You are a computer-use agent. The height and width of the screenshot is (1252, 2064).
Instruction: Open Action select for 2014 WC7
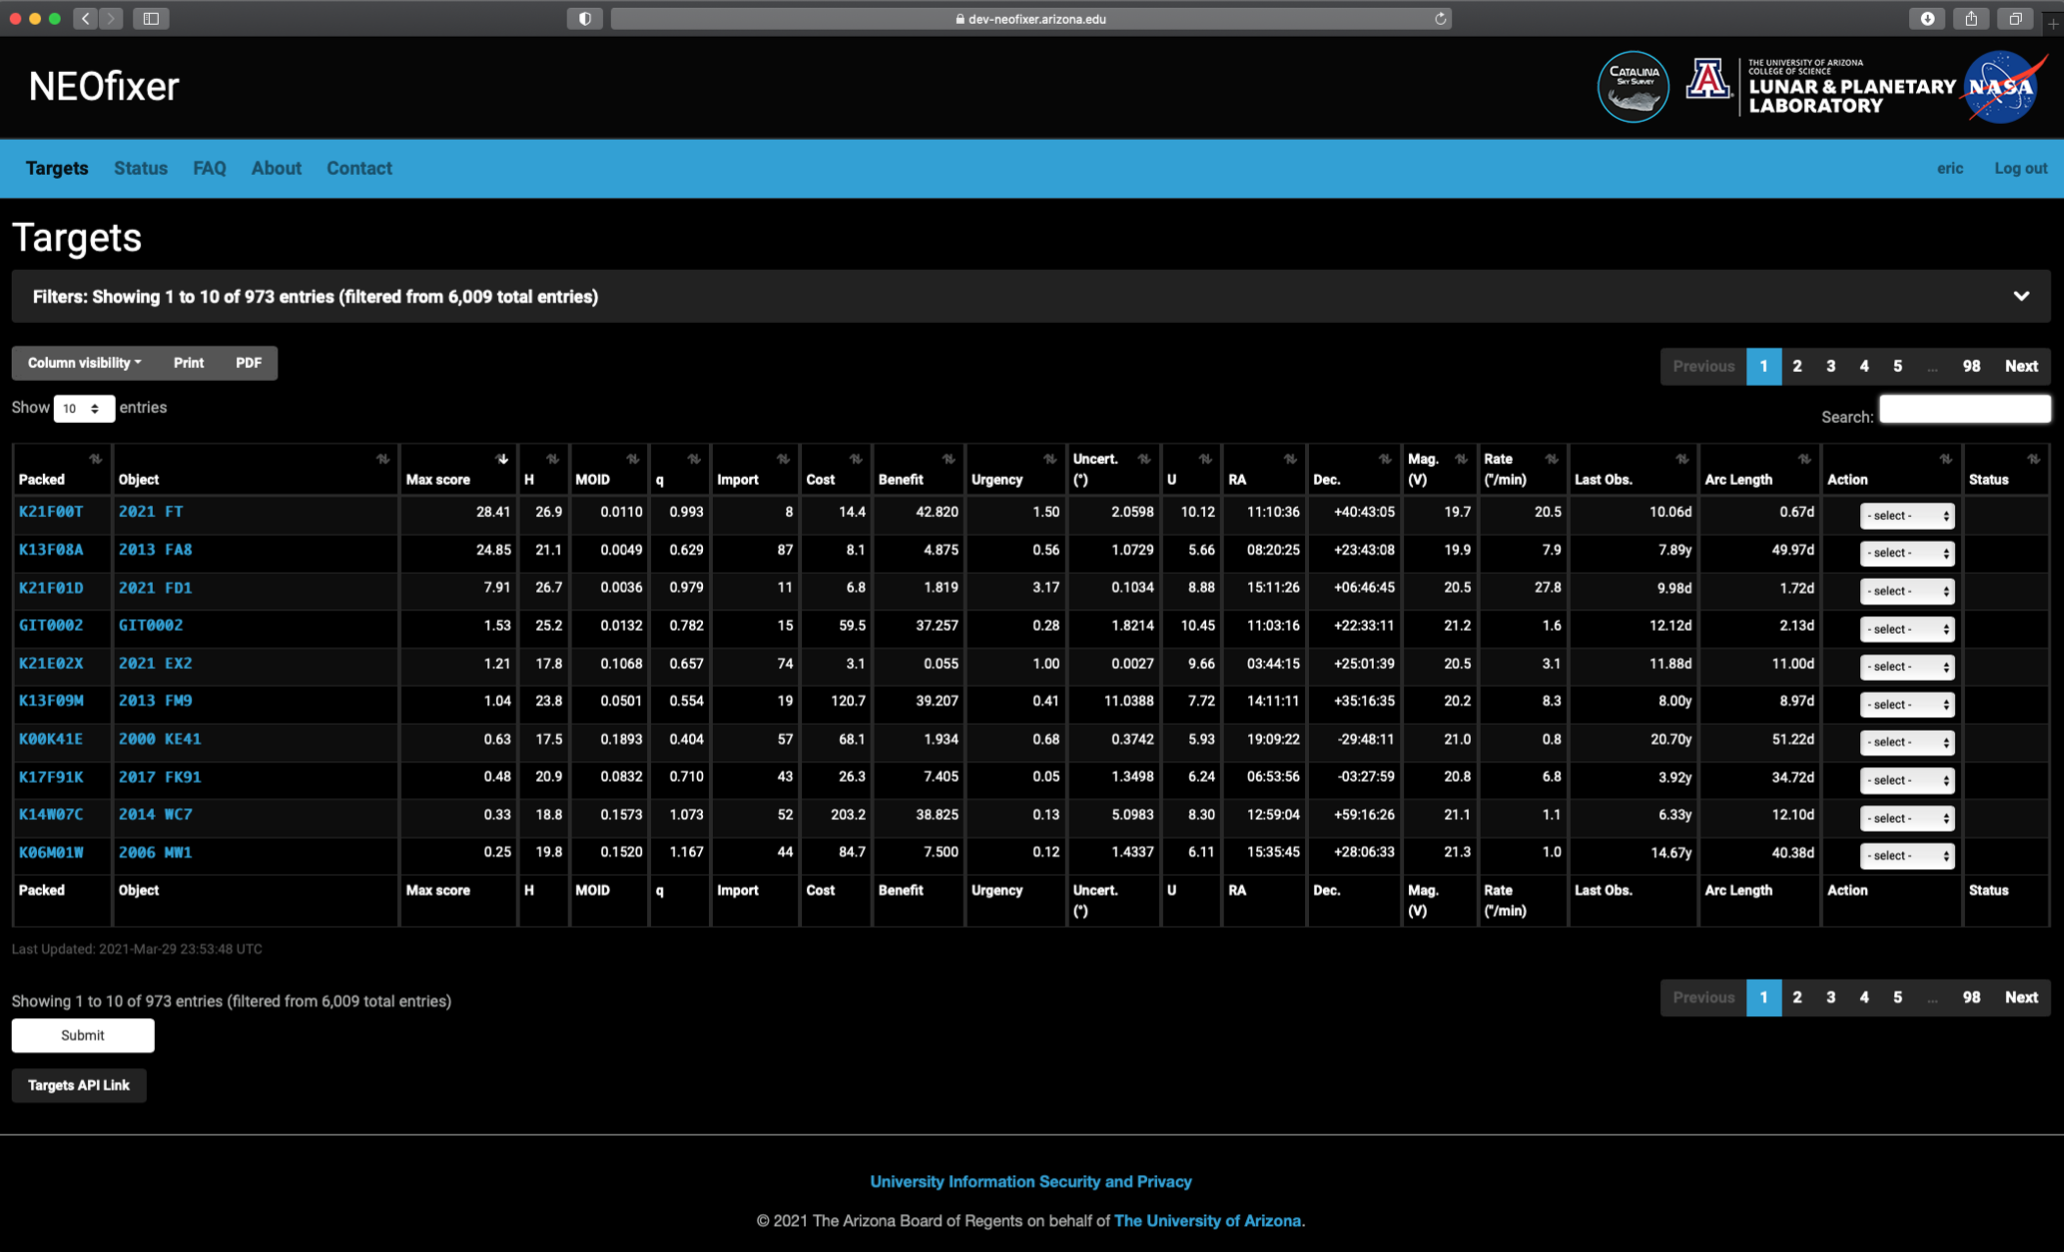click(x=1906, y=818)
